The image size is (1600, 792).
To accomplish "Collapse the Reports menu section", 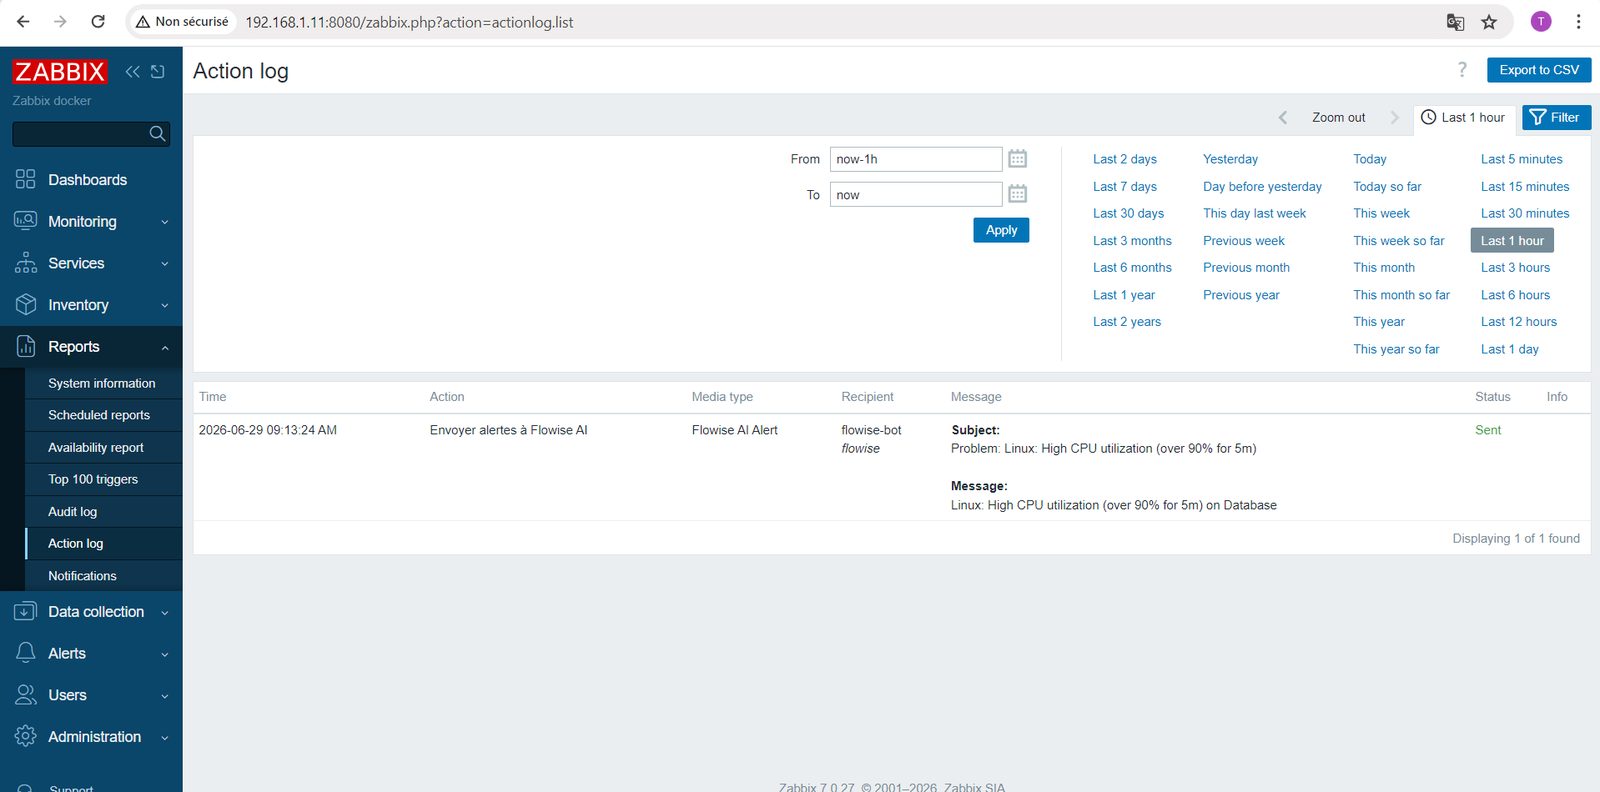I will click(x=91, y=347).
